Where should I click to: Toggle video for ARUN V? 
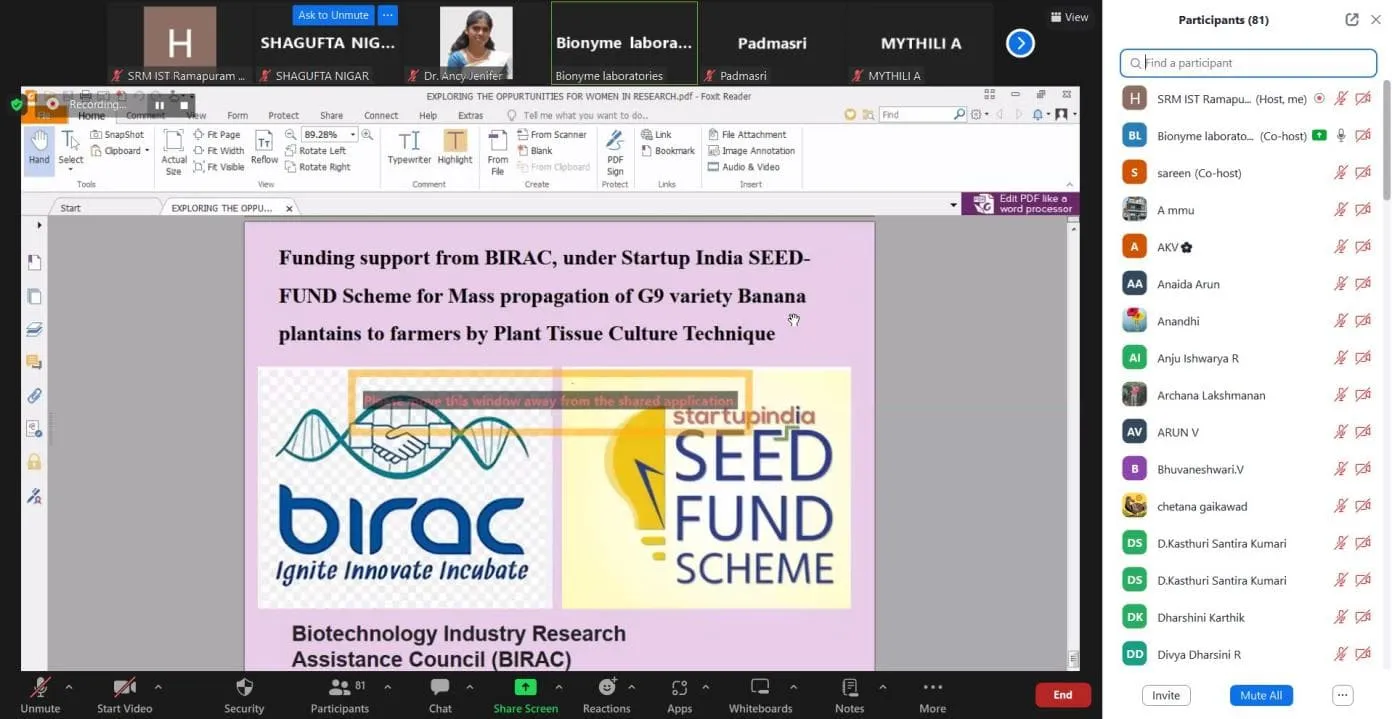(x=1363, y=432)
